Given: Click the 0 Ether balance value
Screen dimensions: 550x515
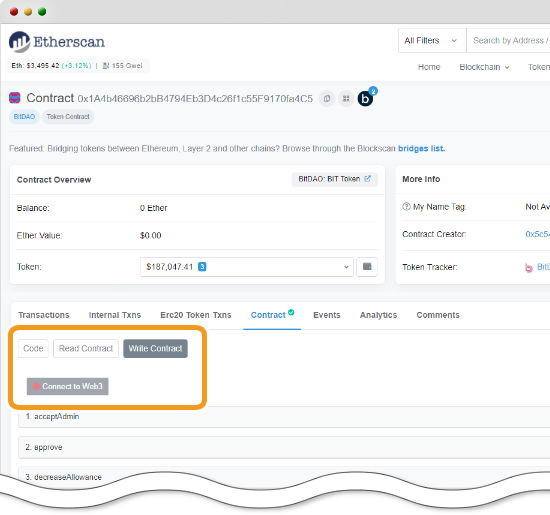Looking at the screenshot, I should click(x=153, y=208).
